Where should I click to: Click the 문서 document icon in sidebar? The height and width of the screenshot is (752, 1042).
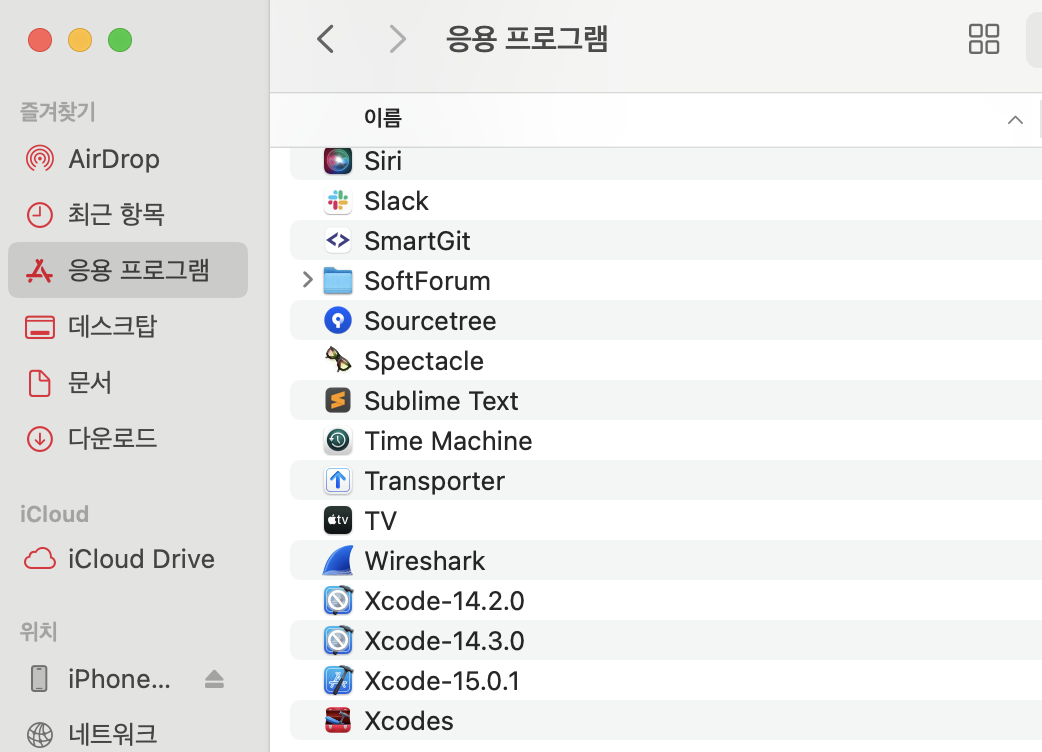(40, 383)
